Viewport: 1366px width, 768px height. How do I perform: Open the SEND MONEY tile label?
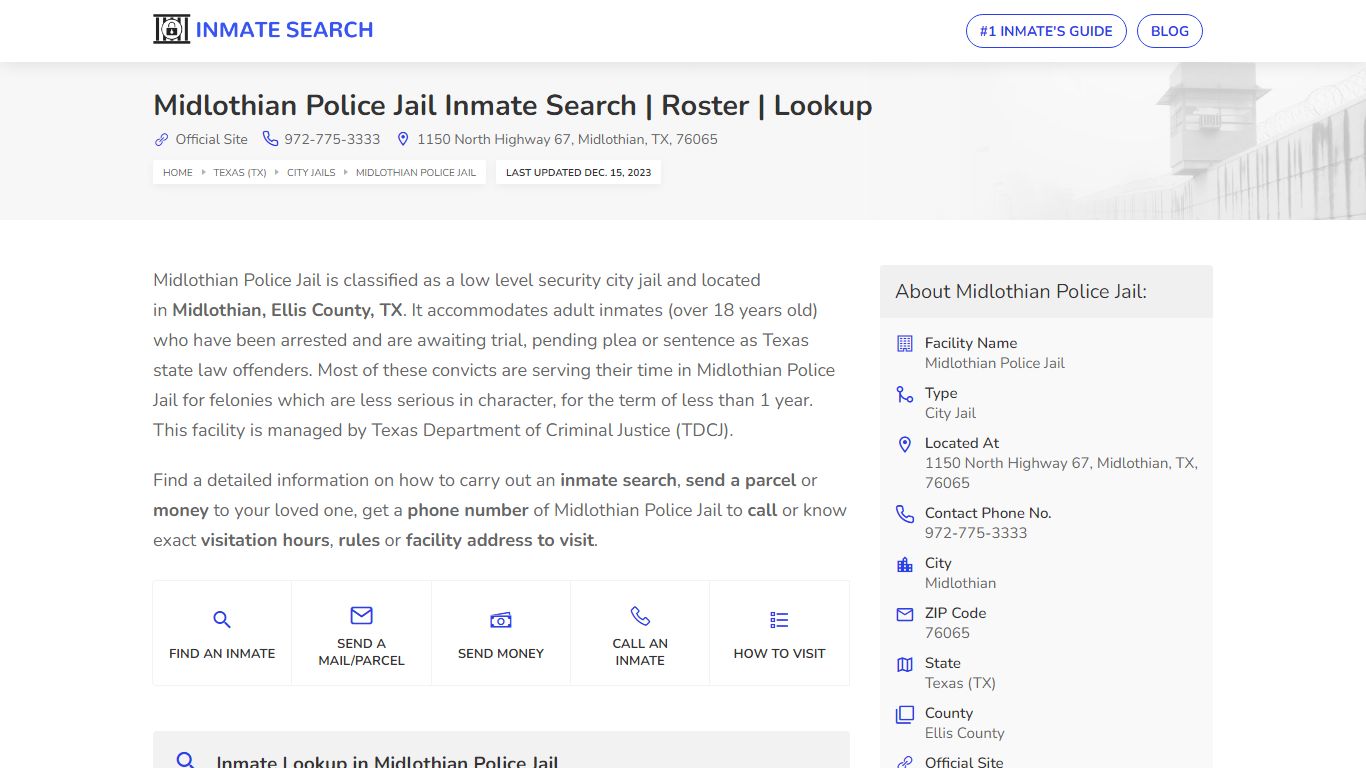tap(501, 653)
